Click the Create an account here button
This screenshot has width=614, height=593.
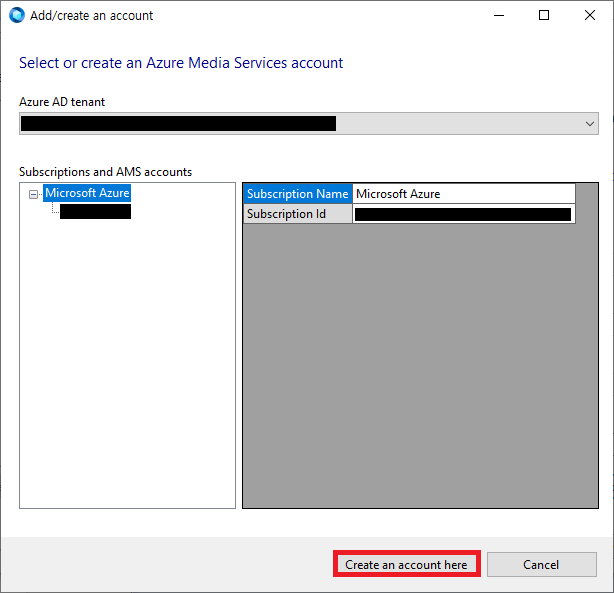point(406,564)
